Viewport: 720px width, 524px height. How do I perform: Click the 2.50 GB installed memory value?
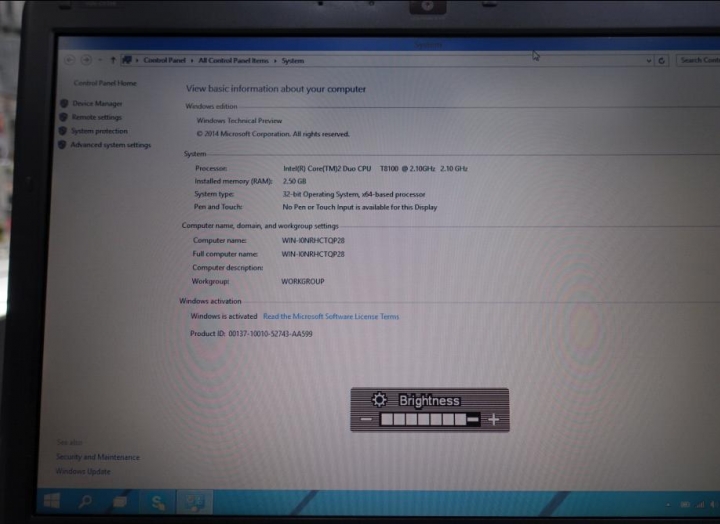pyautogui.click(x=294, y=181)
